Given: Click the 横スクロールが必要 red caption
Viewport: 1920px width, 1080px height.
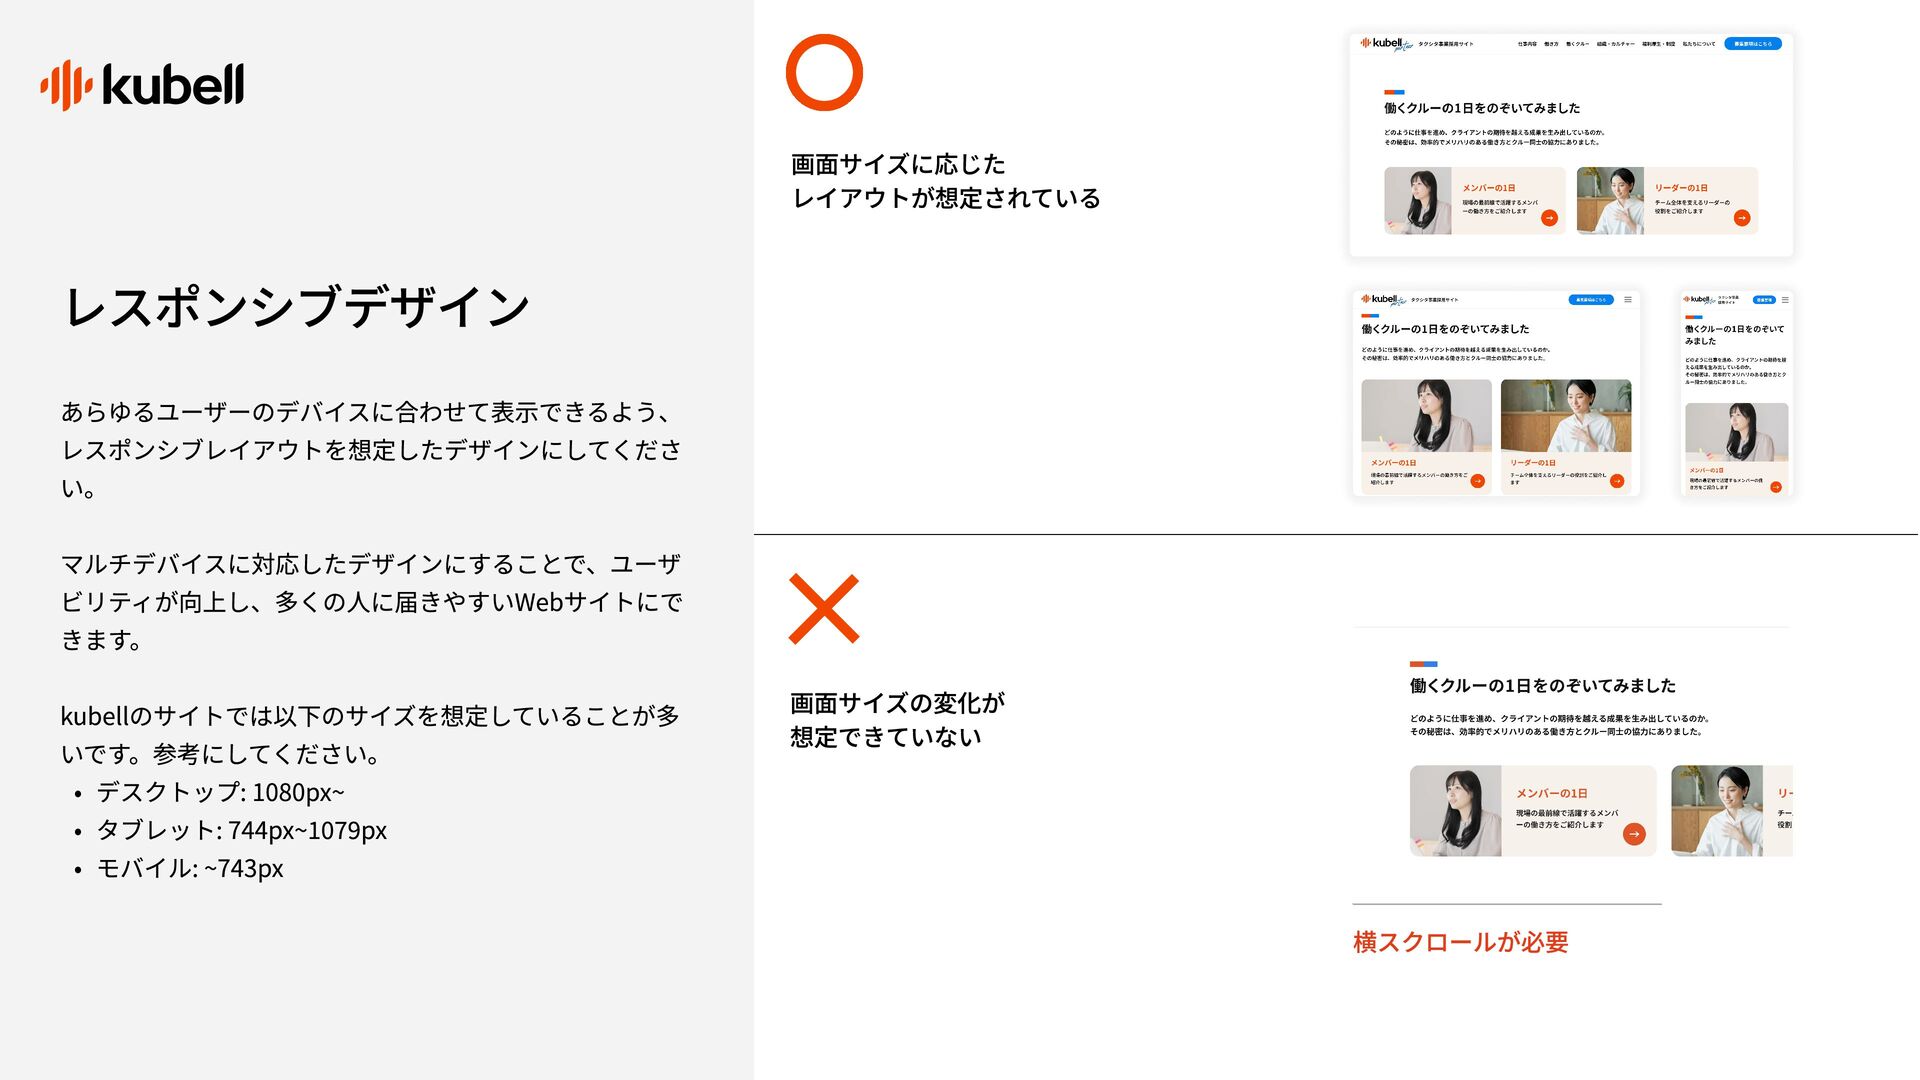Looking at the screenshot, I should (x=1460, y=942).
